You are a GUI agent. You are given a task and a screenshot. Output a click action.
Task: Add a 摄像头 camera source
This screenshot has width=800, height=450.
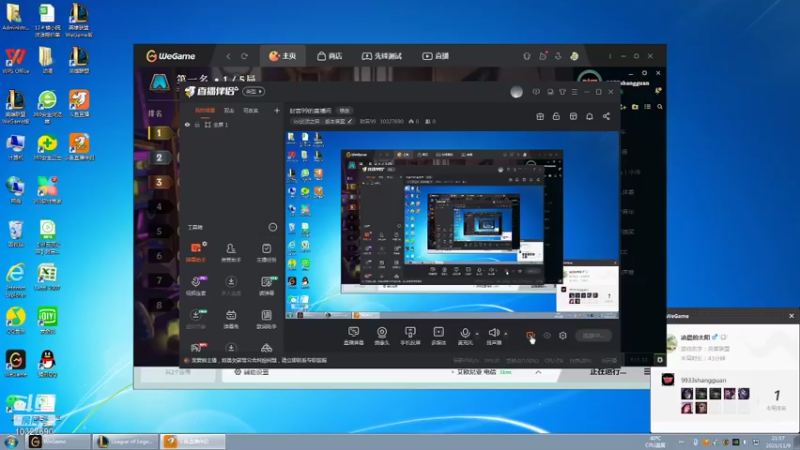point(382,336)
